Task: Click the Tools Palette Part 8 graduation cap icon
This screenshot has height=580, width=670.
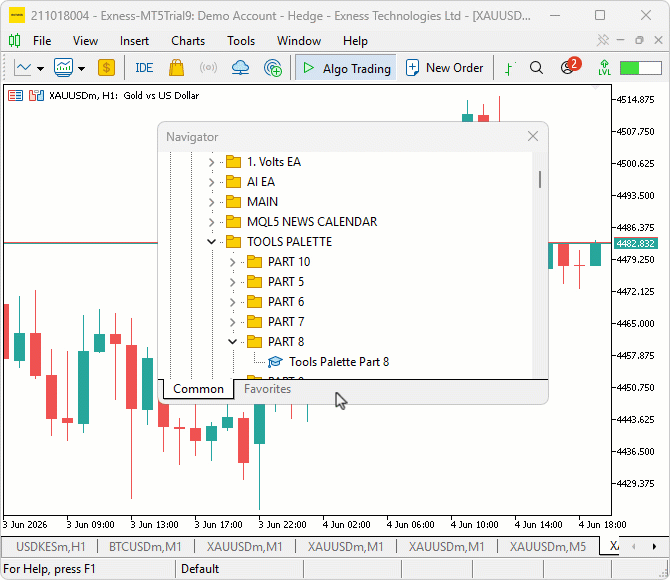Action: point(275,362)
